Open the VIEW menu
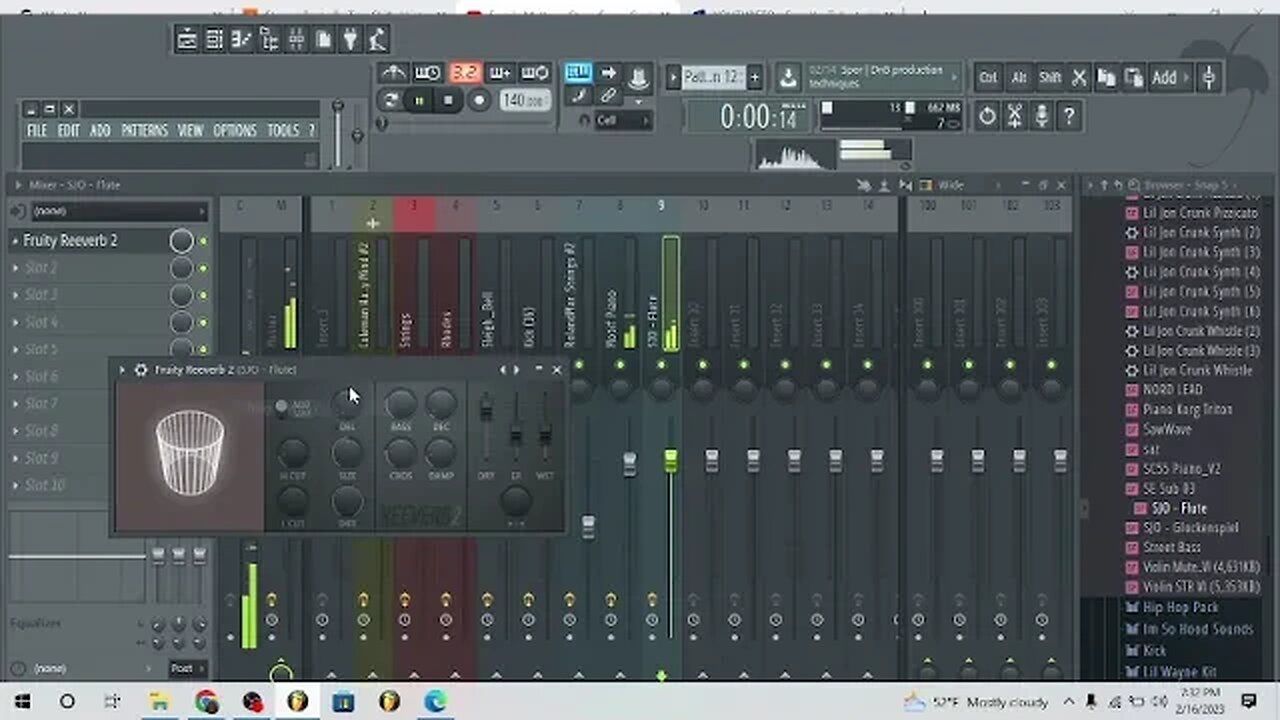Image resolution: width=1280 pixels, height=720 pixels. (x=190, y=131)
